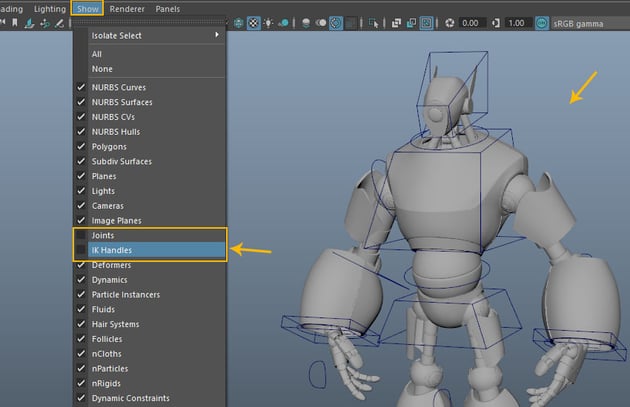The image size is (630, 407).
Task: Choose None in the Show menu
Action: point(101,69)
